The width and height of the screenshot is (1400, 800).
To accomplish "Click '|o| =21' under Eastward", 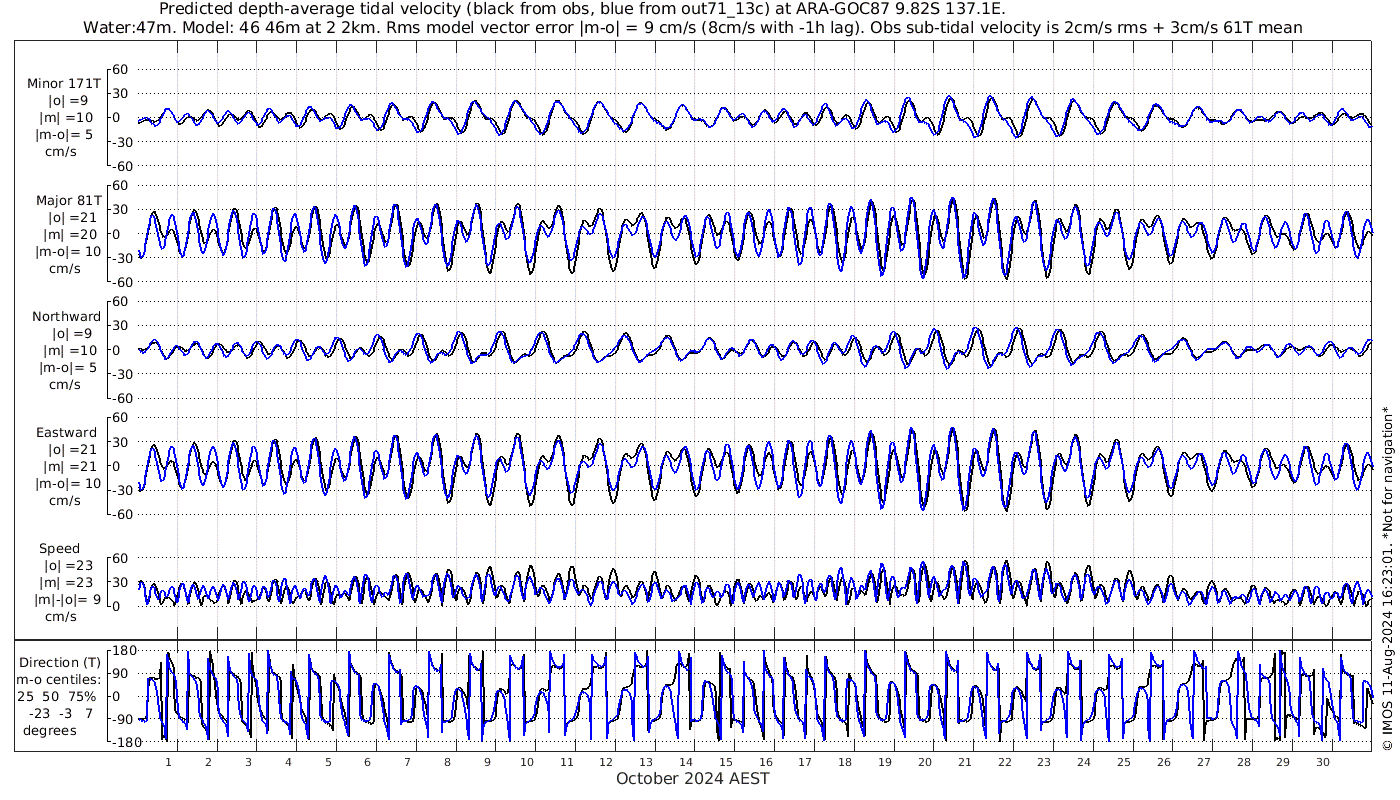I will [x=70, y=450].
